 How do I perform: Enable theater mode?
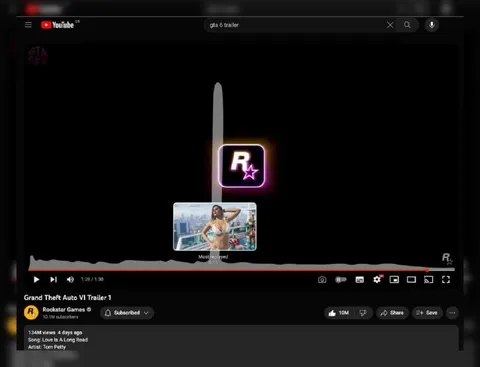tap(411, 279)
